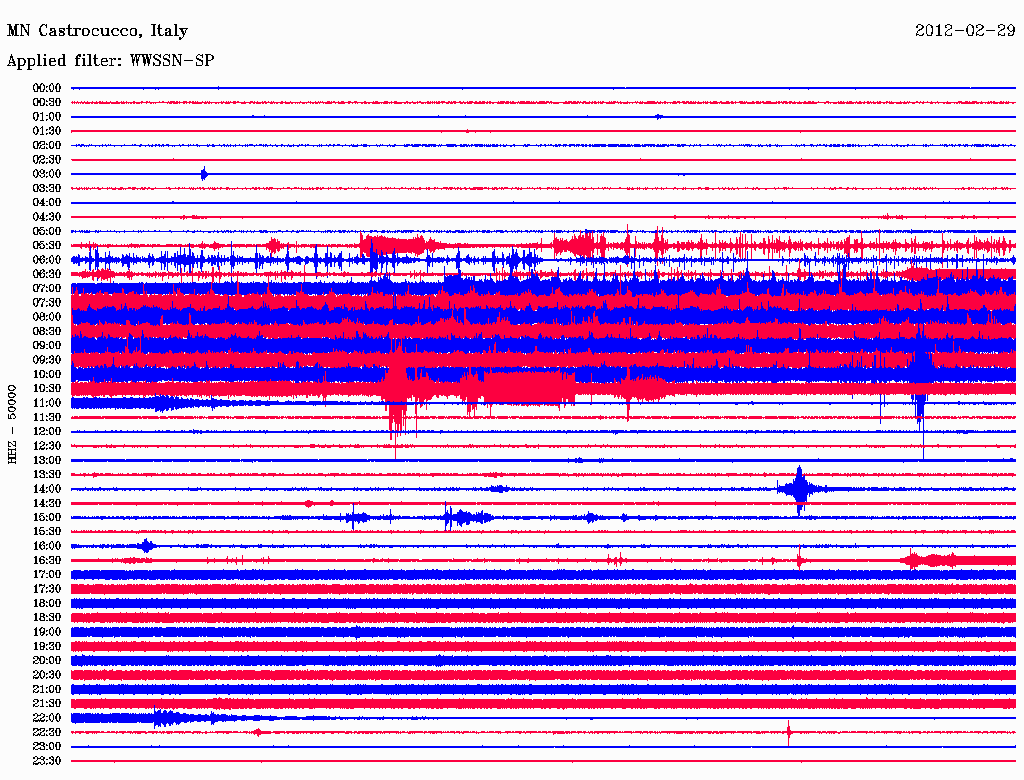The height and width of the screenshot is (780, 1024).
Task: Click the 17:30 time label
Action: click(47, 589)
